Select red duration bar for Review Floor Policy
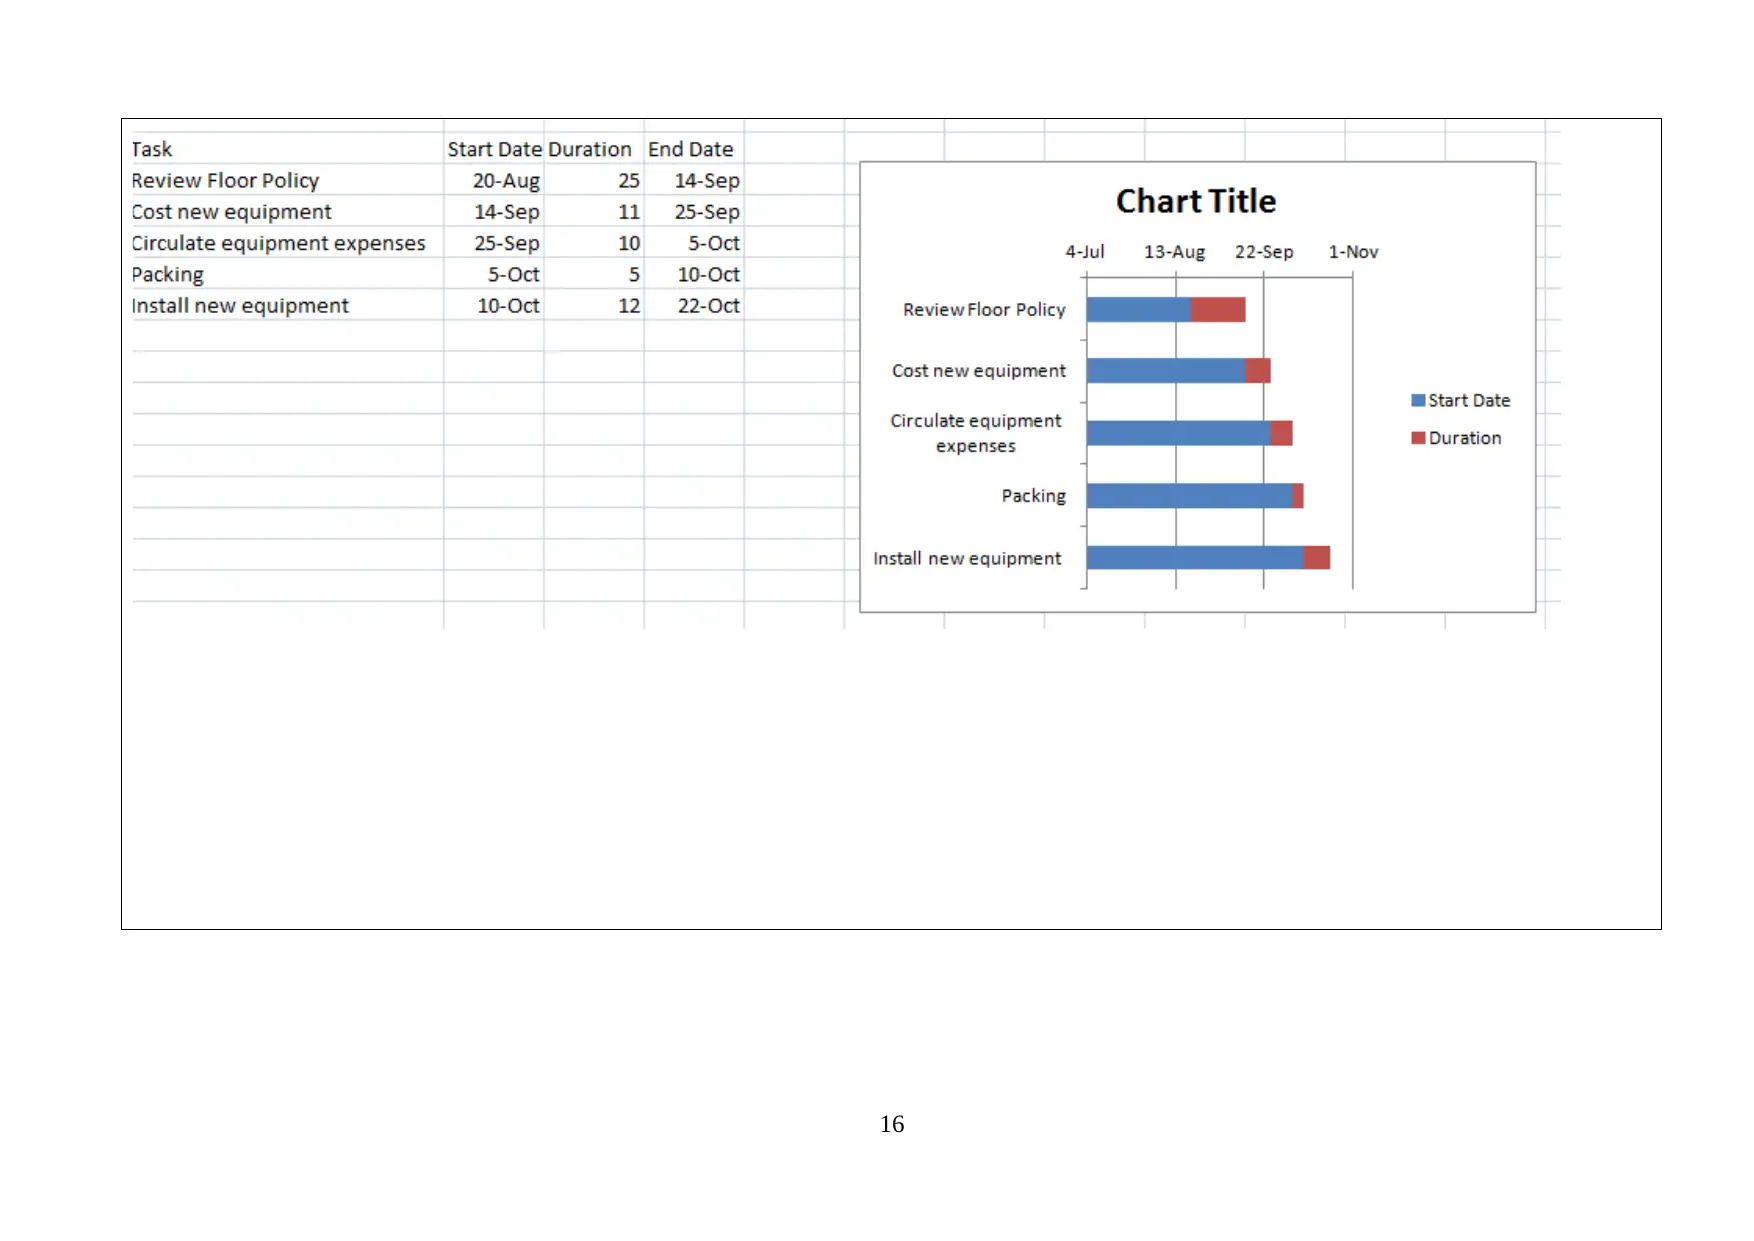This screenshot has width=1754, height=1241. (1218, 309)
